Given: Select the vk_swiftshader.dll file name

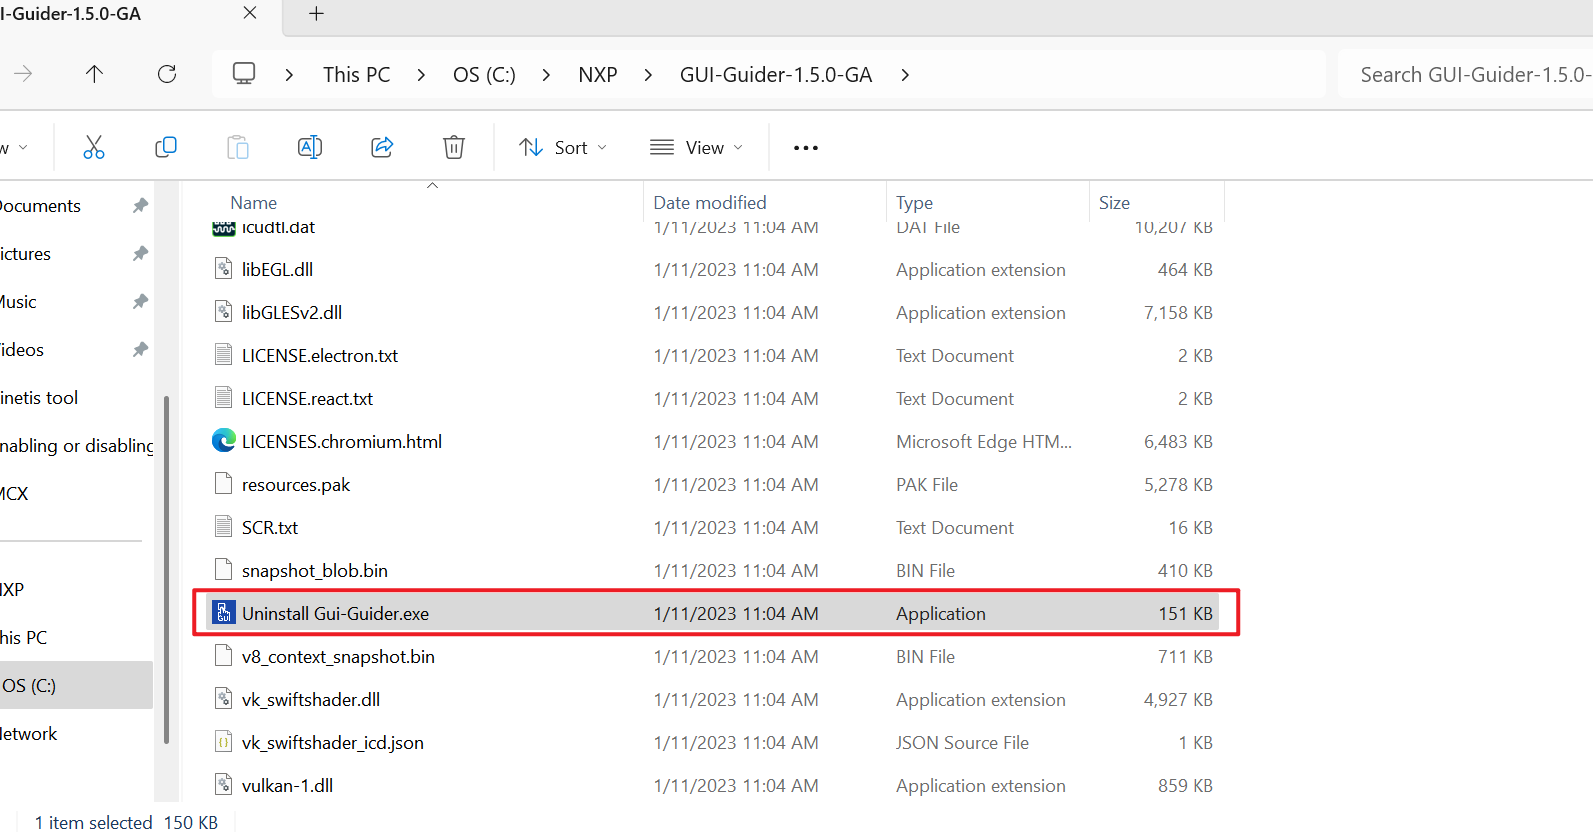Looking at the screenshot, I should tap(311, 699).
